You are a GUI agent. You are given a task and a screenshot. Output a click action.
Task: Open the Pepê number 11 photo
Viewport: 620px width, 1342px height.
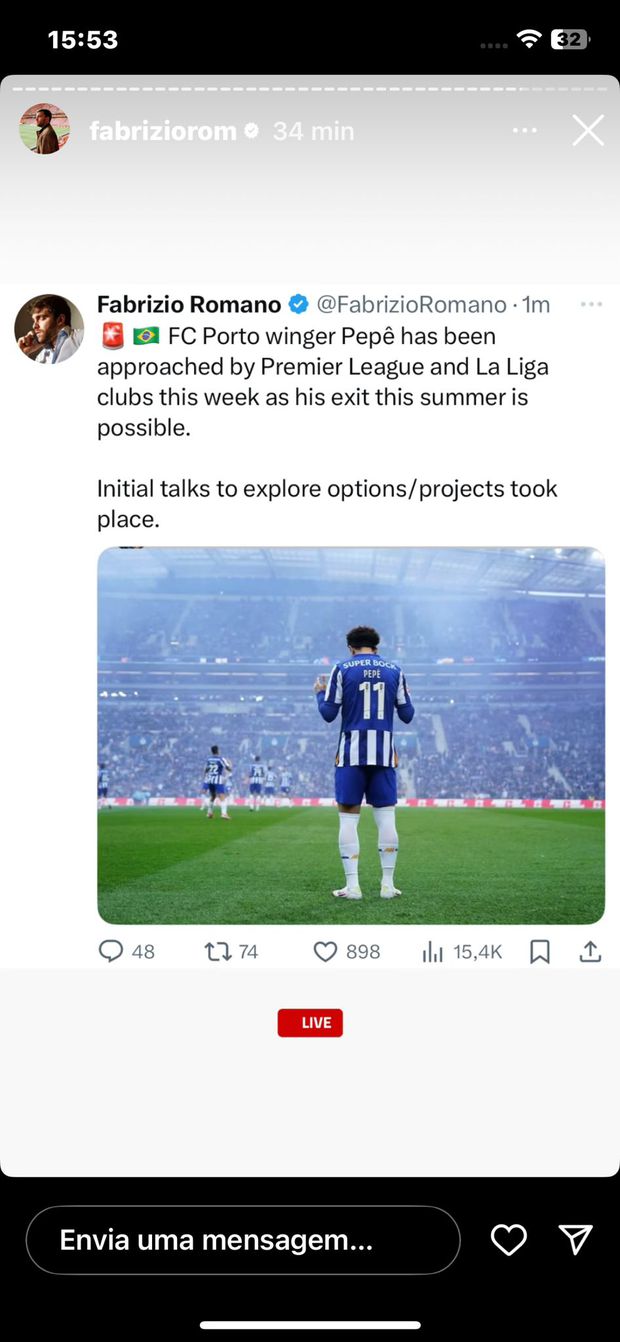pos(351,735)
